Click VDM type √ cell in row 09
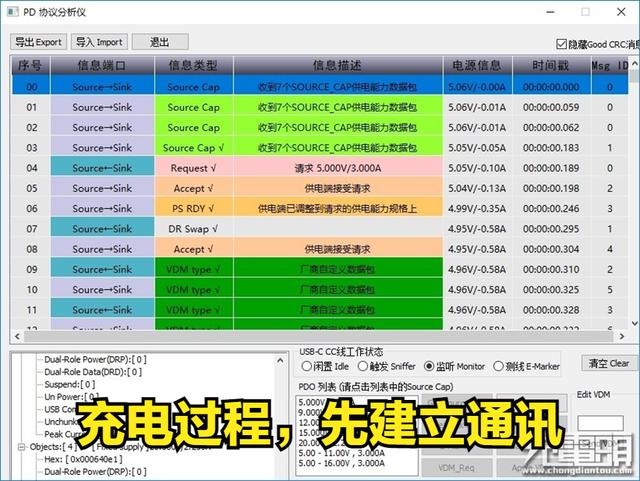Viewport: 640px width, 481px height. [194, 269]
